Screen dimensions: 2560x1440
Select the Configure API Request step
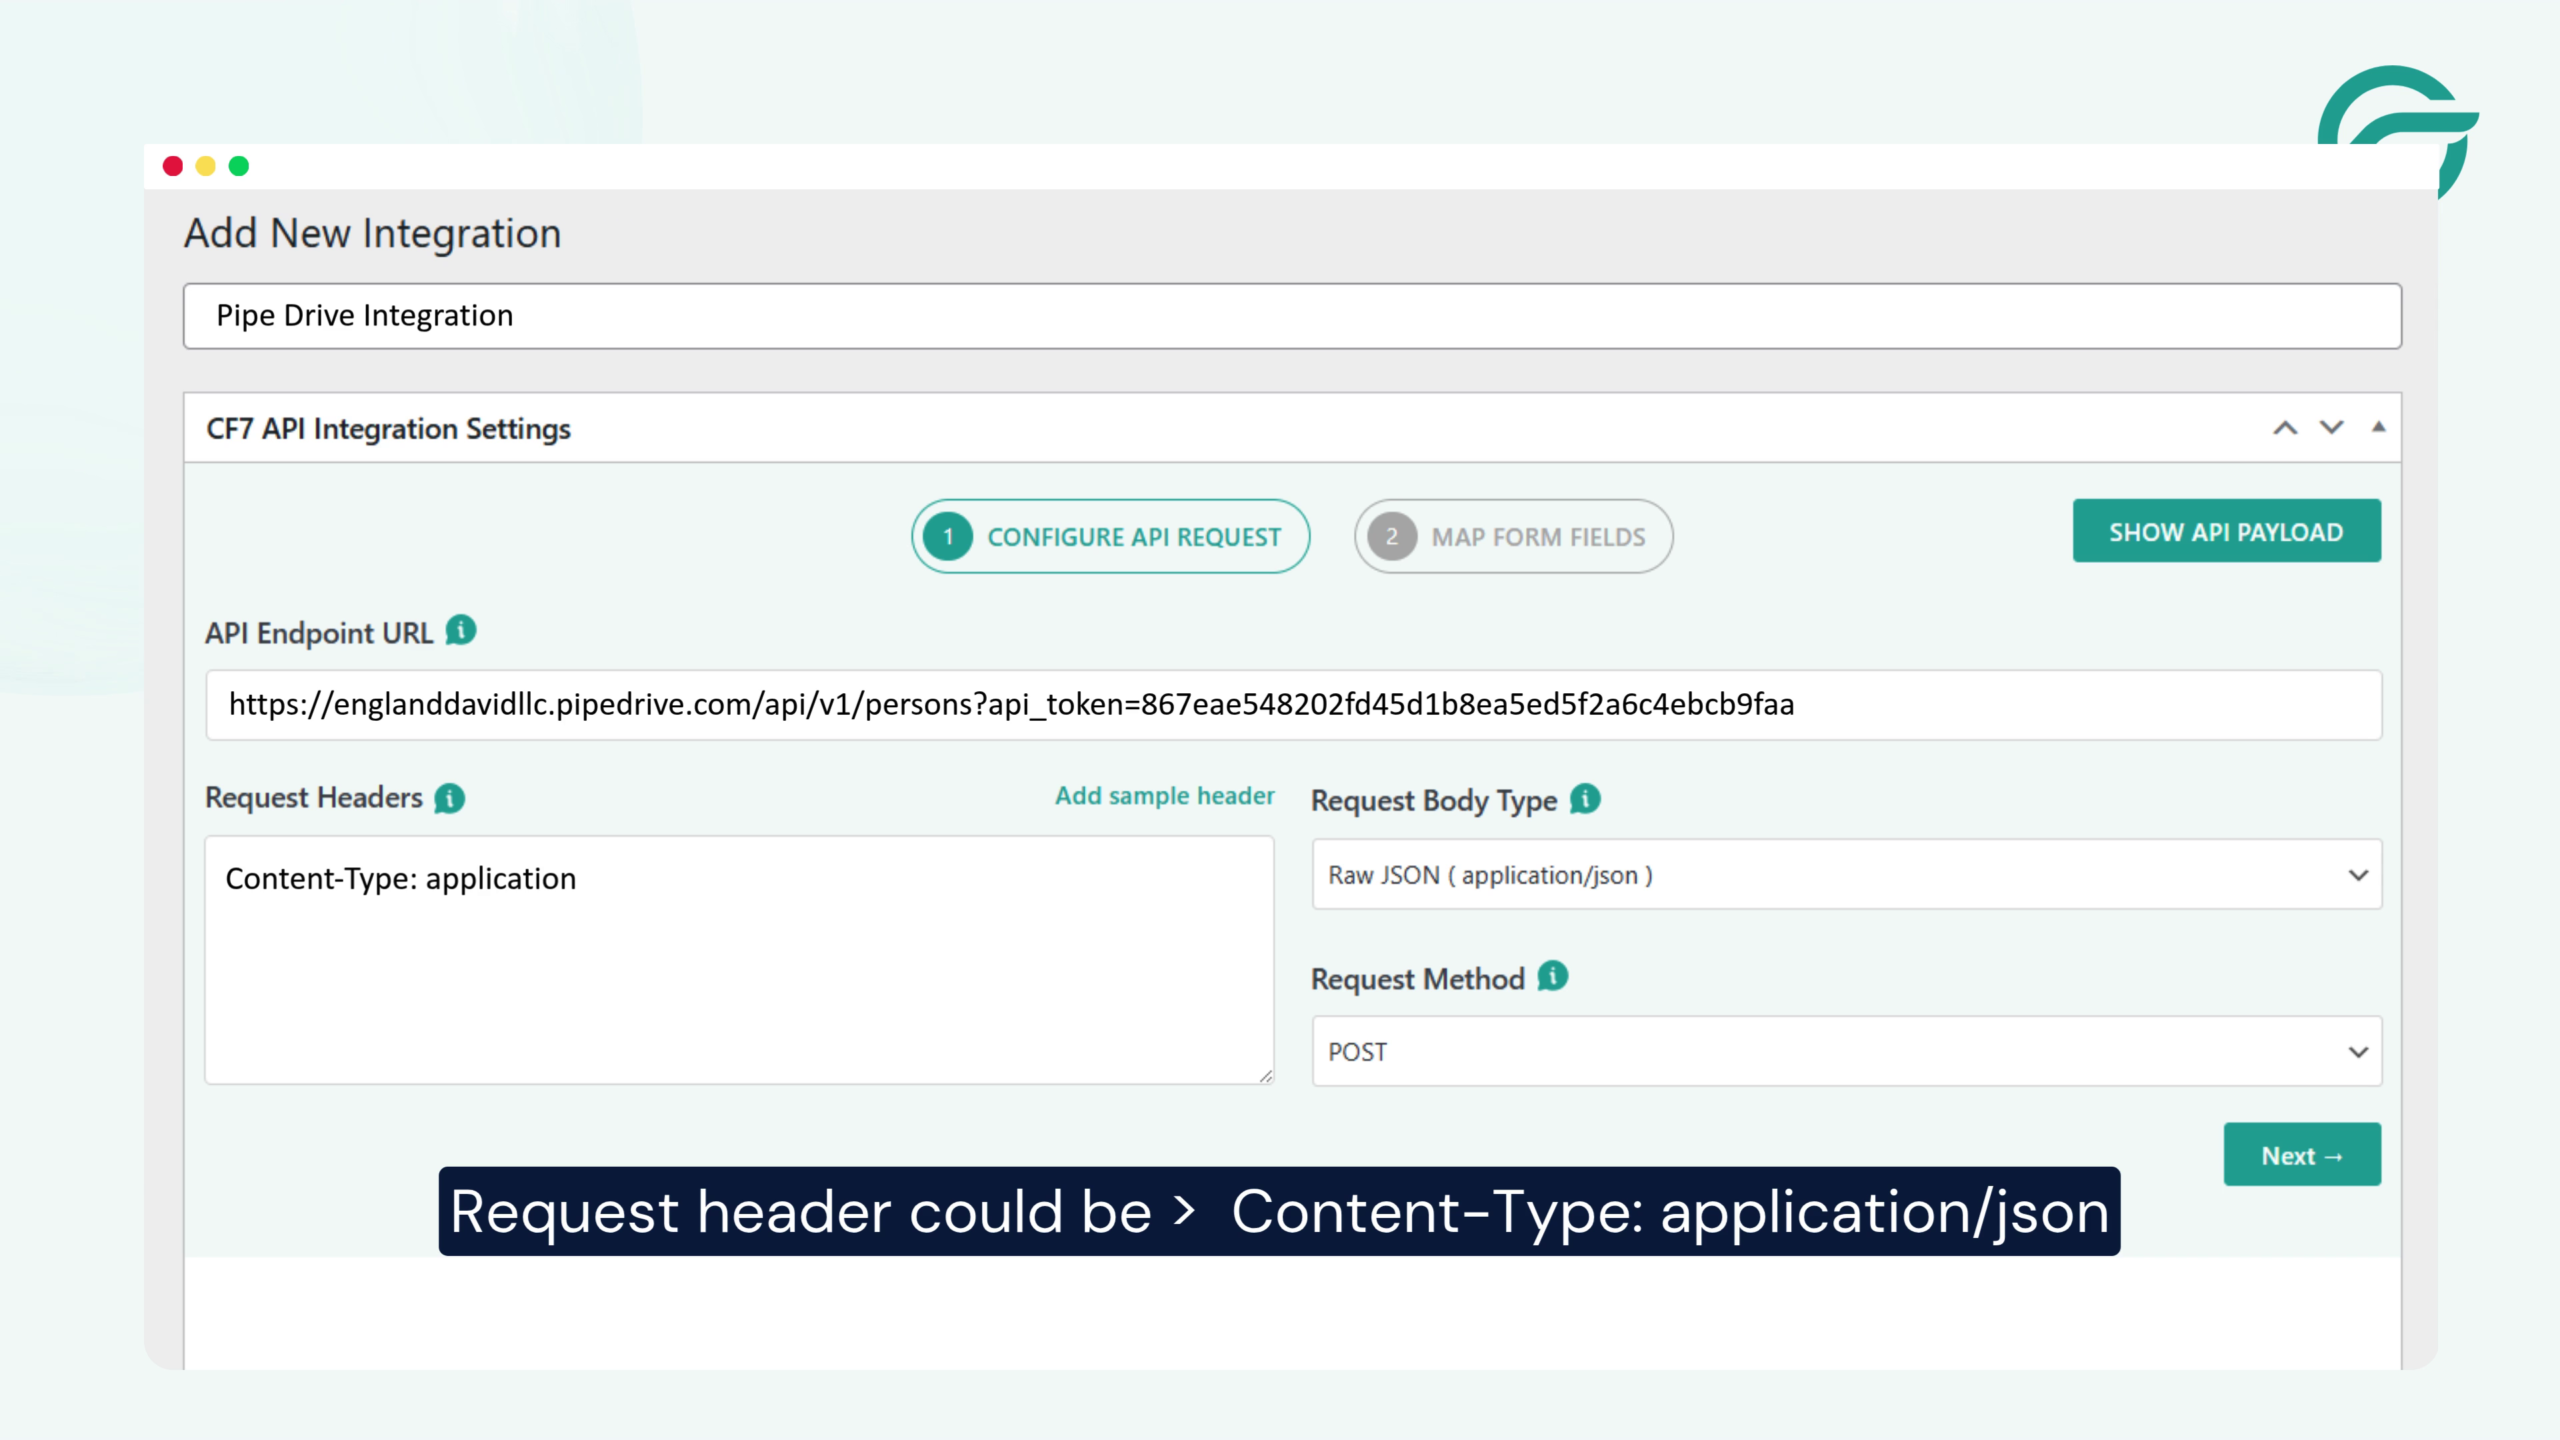(x=1110, y=537)
